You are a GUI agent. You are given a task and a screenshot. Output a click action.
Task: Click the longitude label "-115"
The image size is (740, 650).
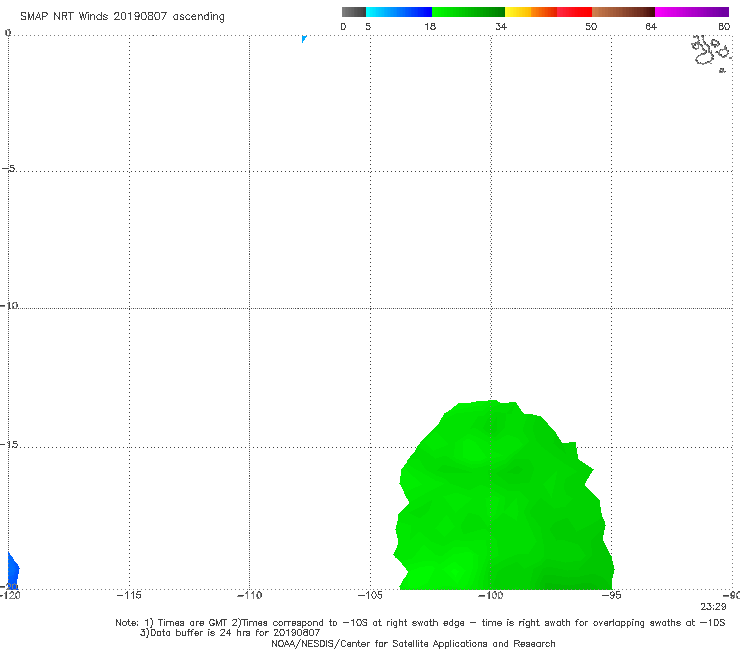(x=129, y=595)
